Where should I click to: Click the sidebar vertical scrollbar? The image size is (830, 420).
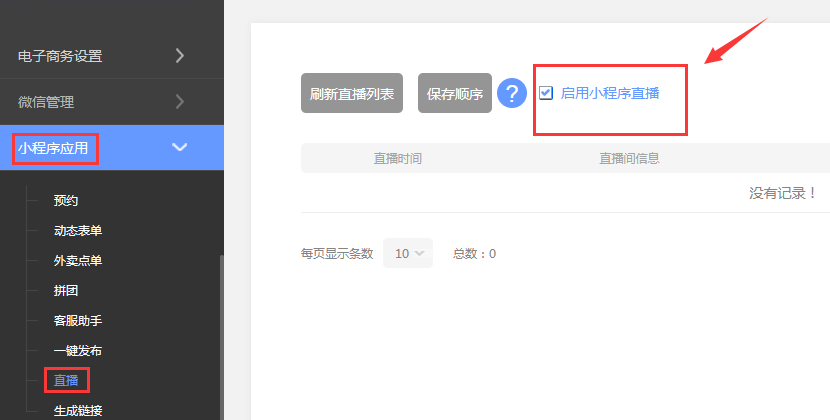[x=221, y=330]
